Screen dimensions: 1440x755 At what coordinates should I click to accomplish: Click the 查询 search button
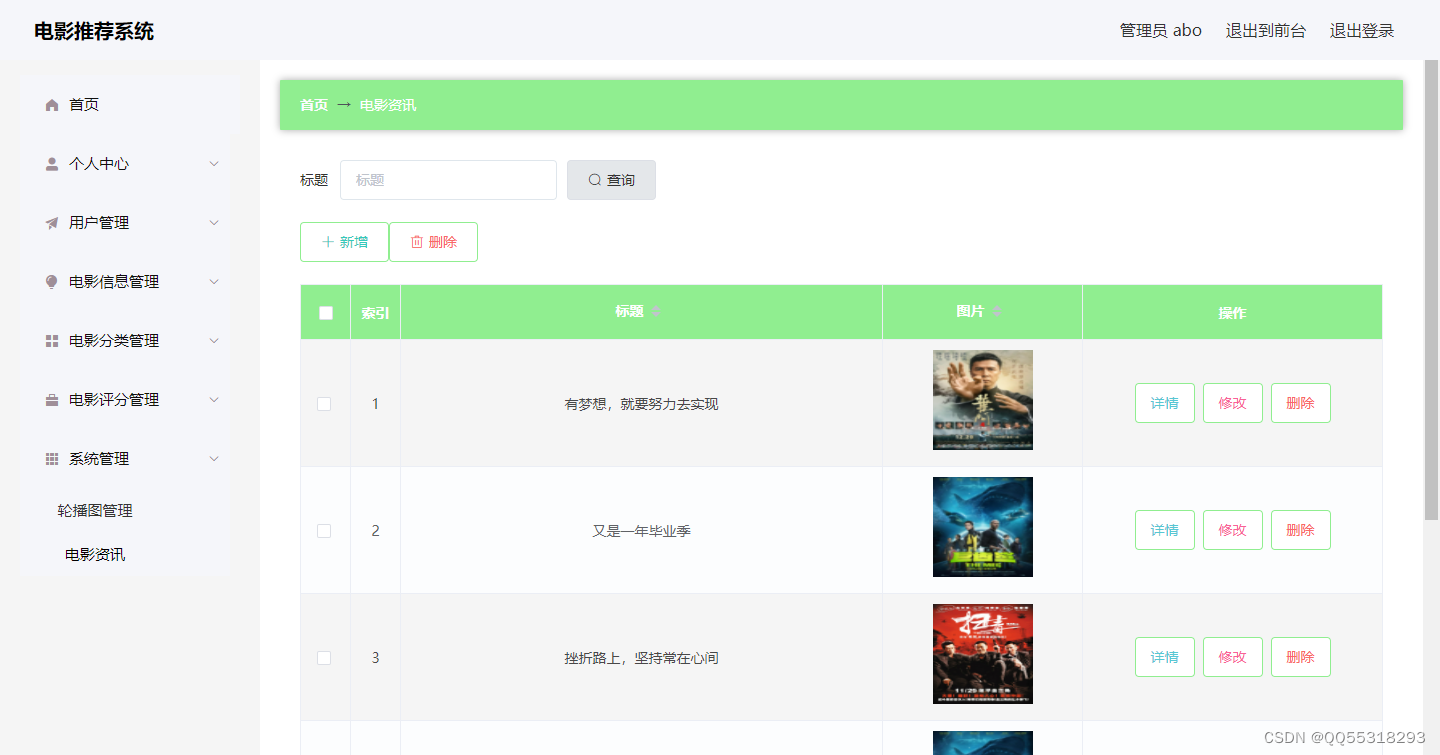(x=611, y=180)
